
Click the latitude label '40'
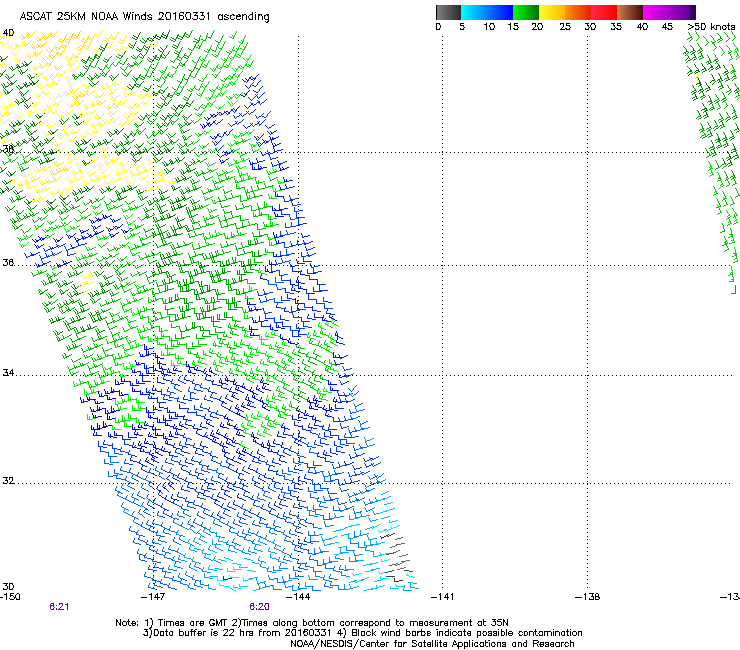click(8, 33)
